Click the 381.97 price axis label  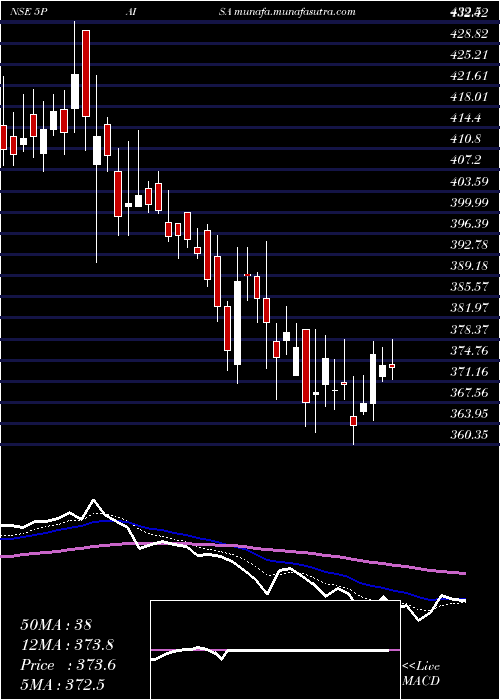point(468,308)
